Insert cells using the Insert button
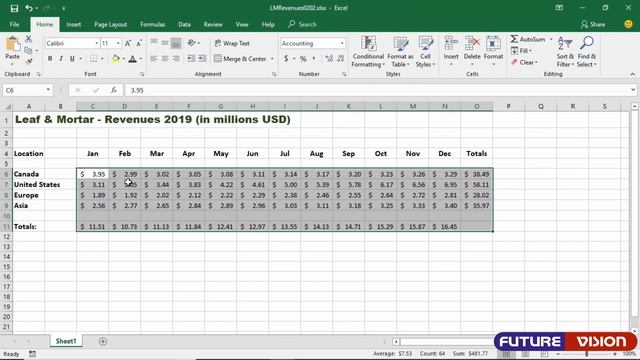640x360 pixels. click(x=451, y=52)
